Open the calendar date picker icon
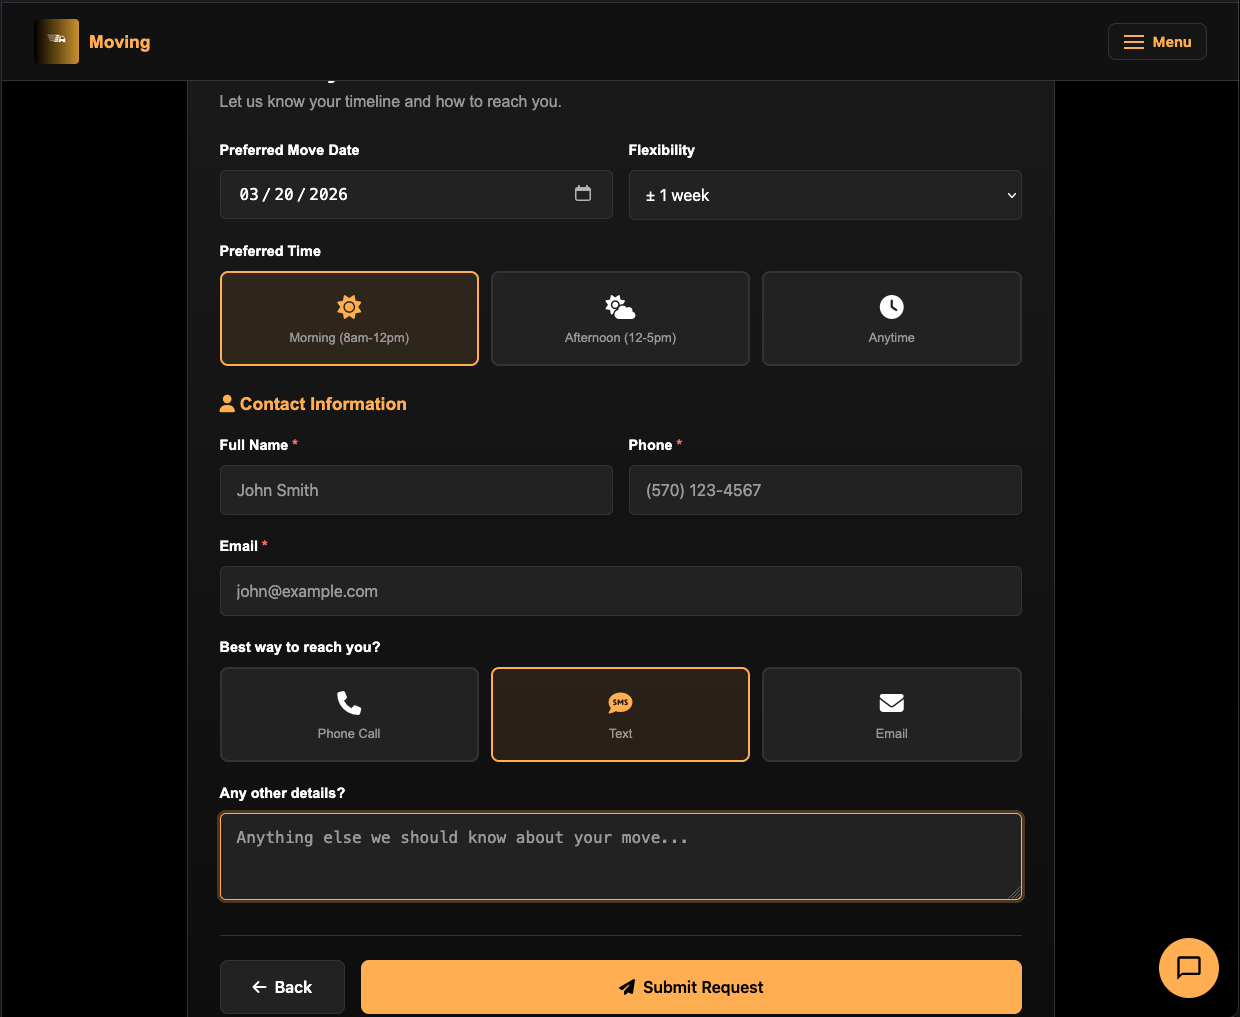This screenshot has width=1240, height=1017. point(583,194)
